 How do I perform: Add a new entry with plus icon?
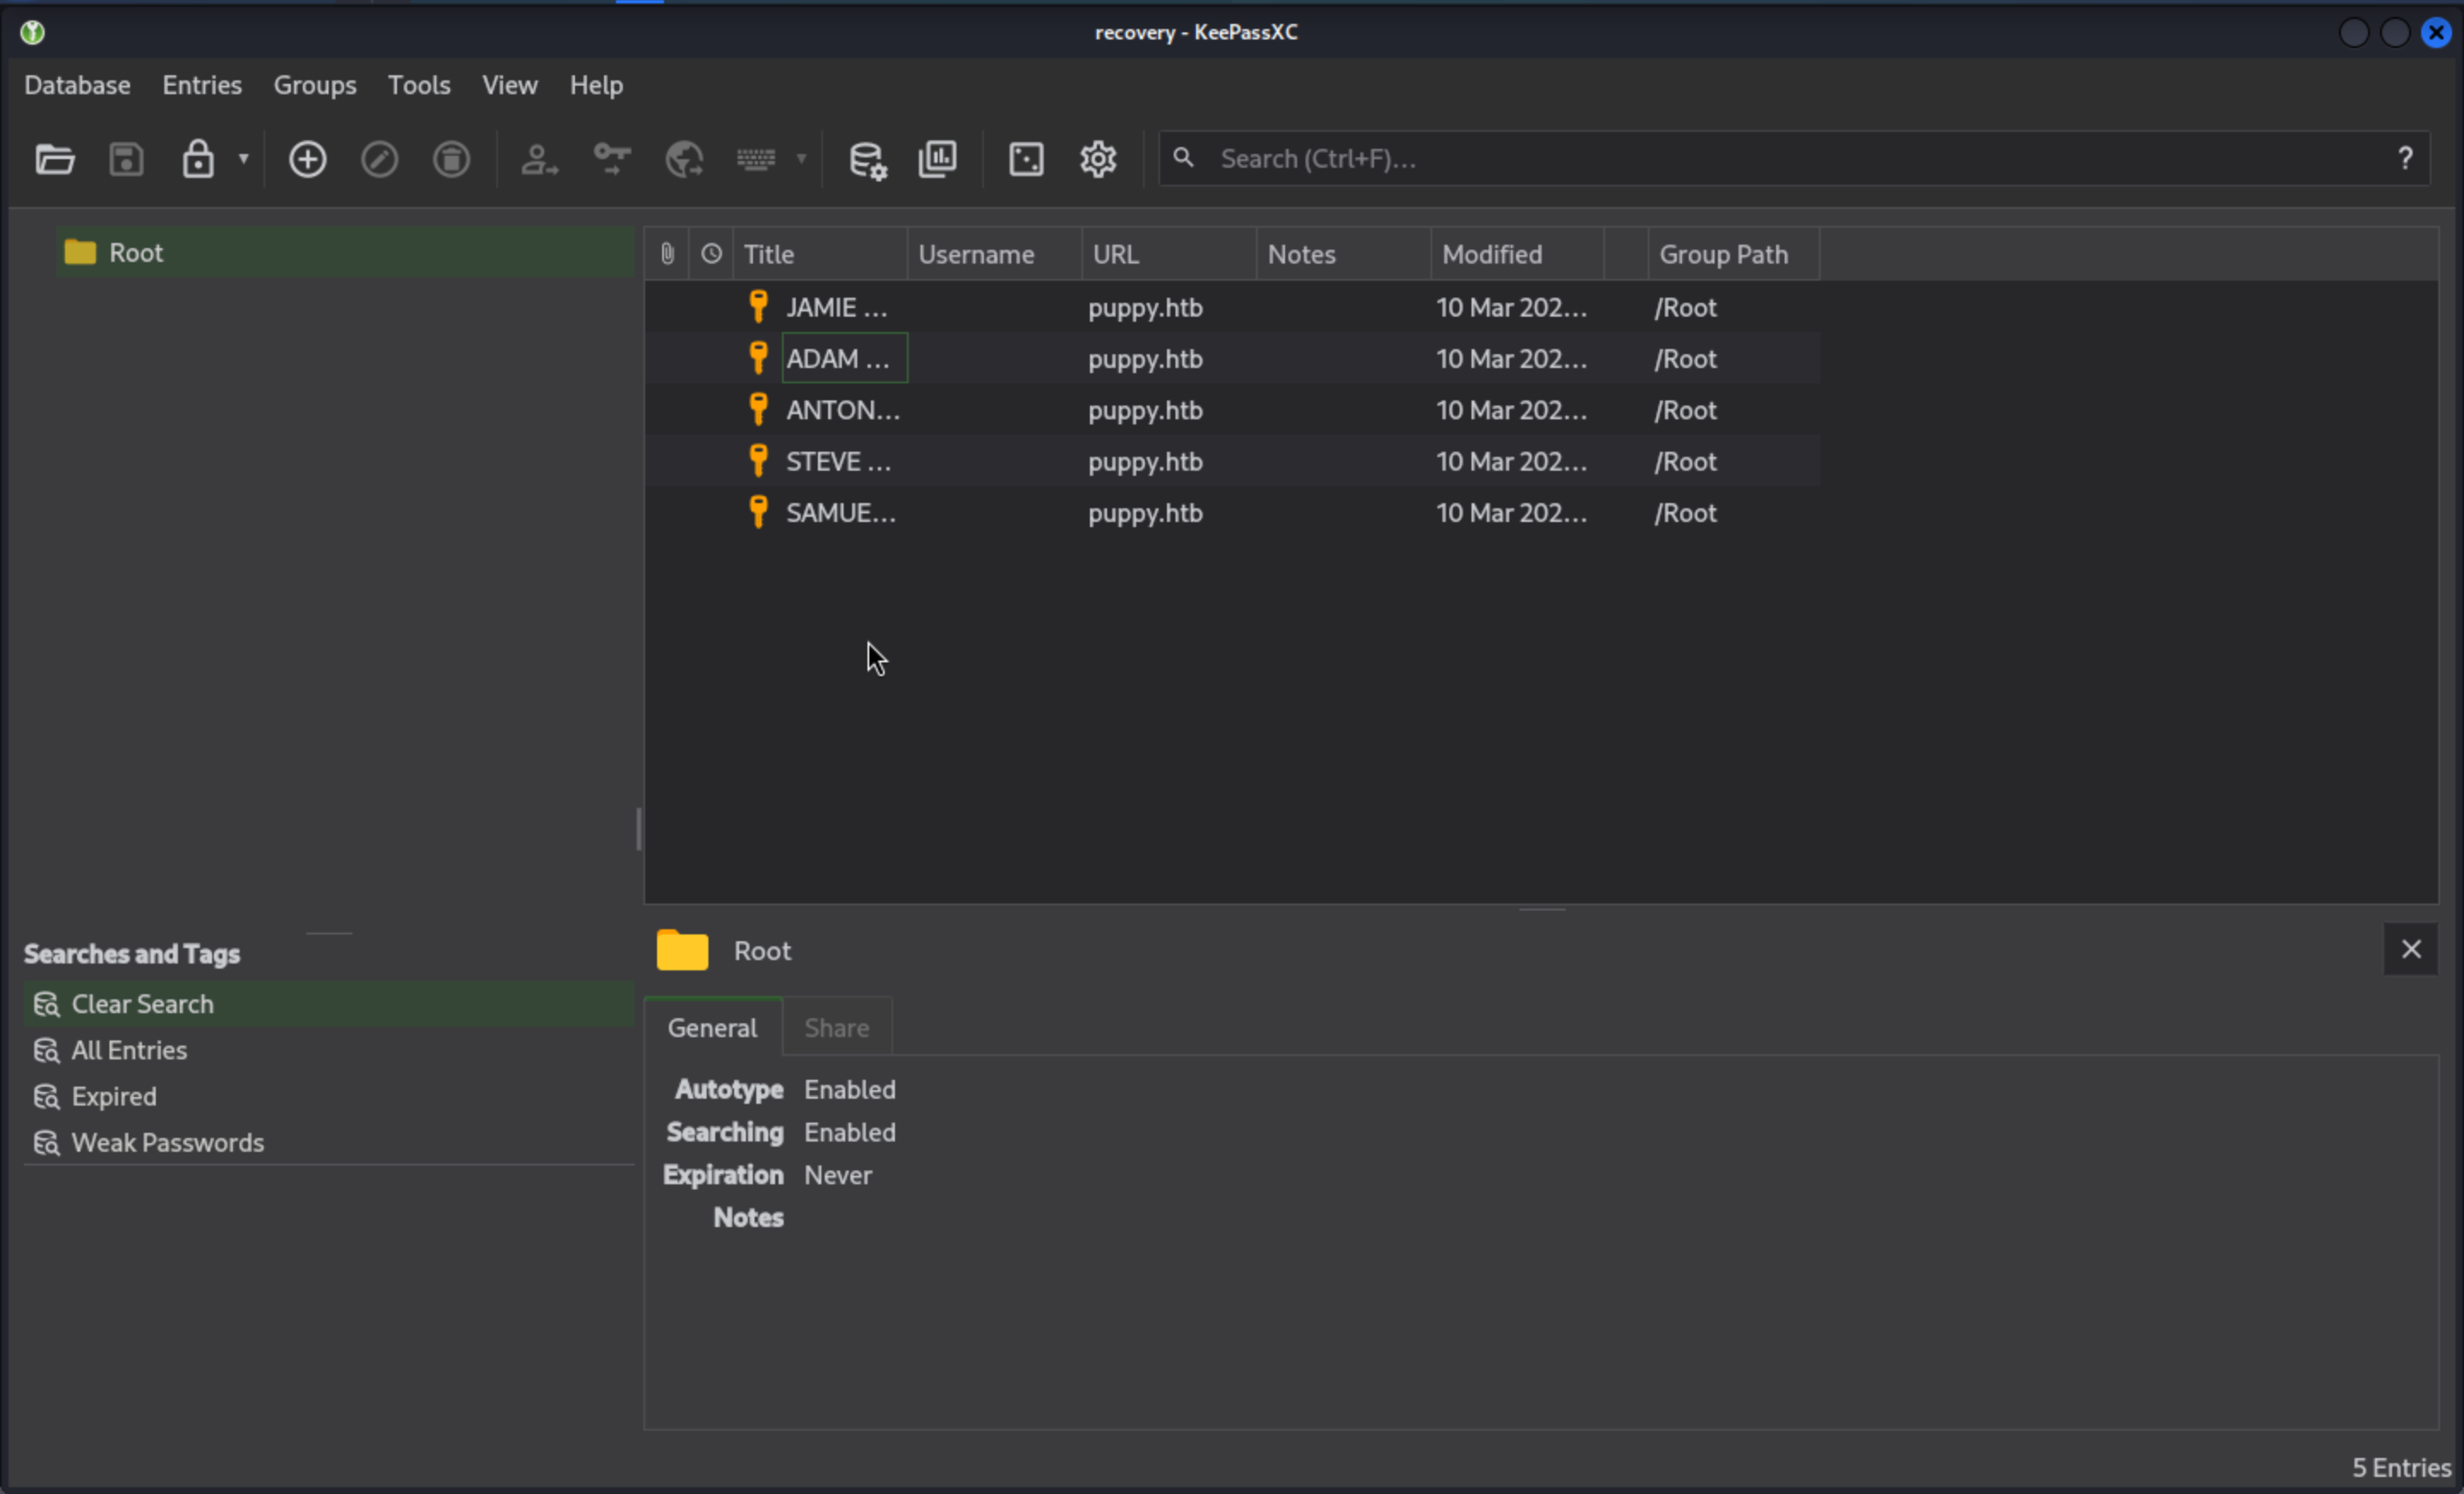307,159
